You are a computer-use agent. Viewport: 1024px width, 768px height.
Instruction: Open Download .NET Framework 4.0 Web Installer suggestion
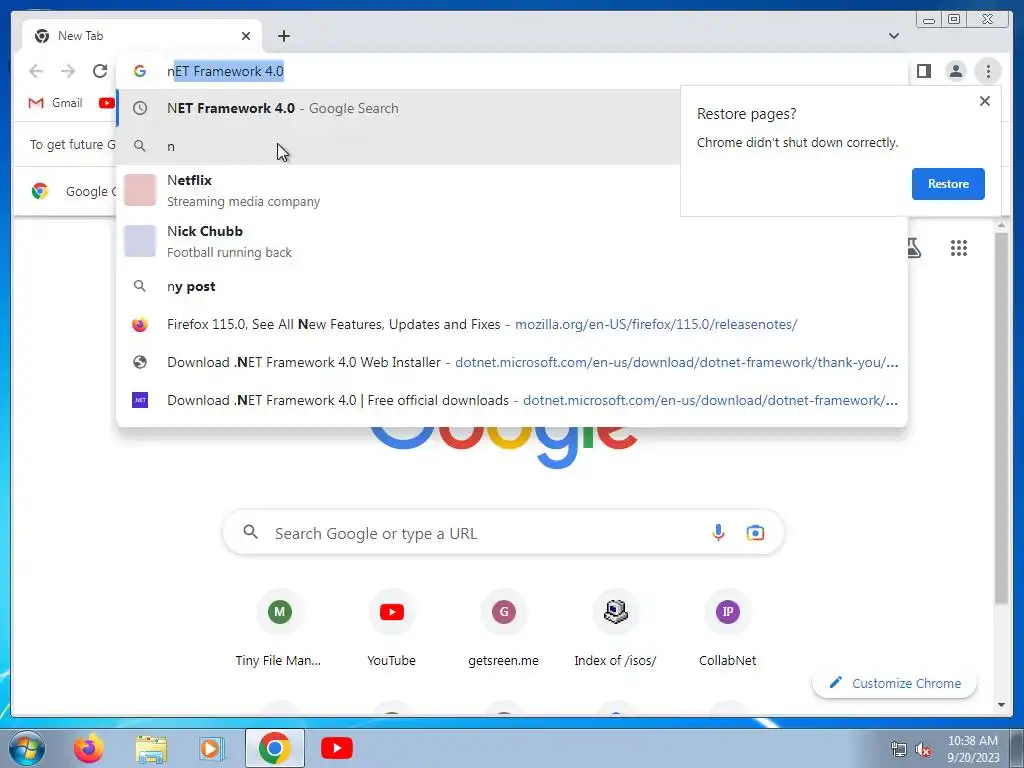tap(512, 362)
